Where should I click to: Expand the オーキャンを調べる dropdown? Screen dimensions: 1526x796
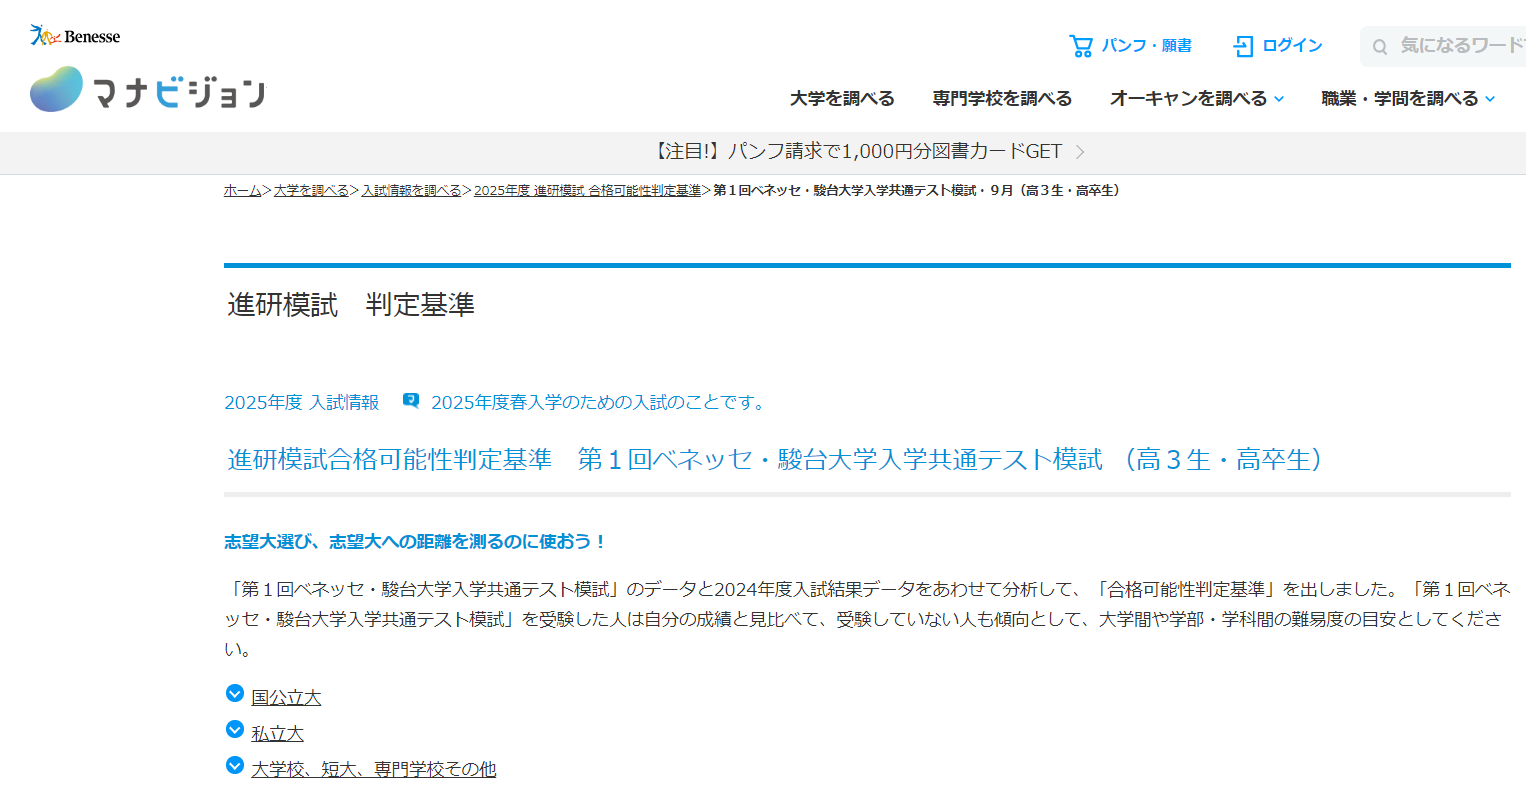(1196, 98)
